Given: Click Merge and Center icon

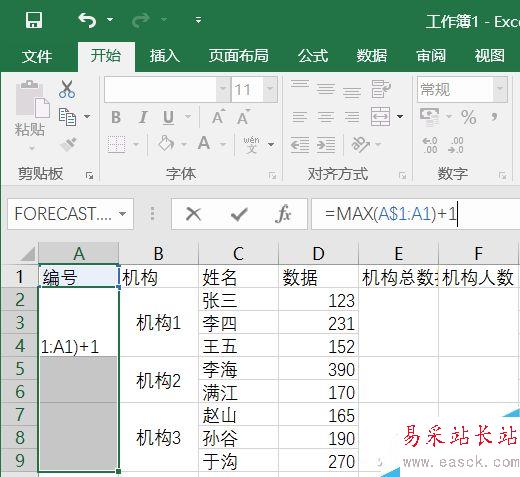Looking at the screenshot, I should (x=380, y=117).
